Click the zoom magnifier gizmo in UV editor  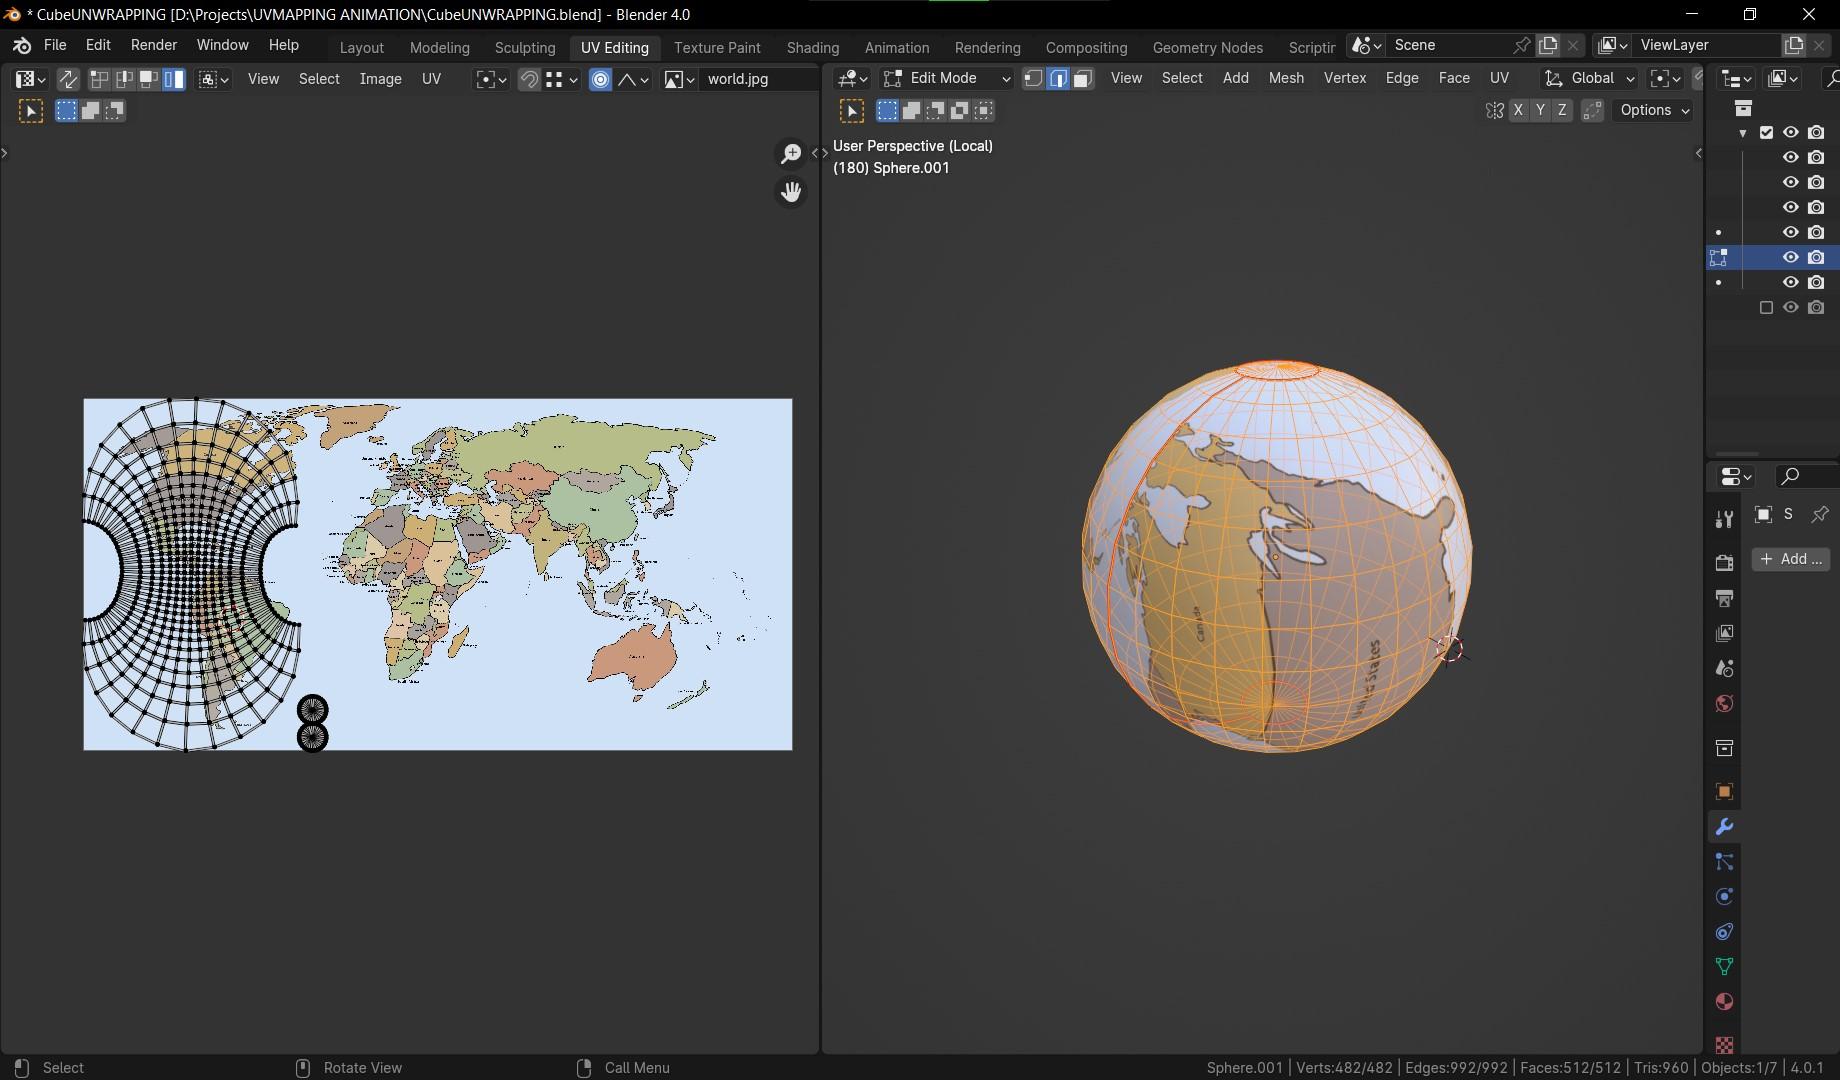[791, 153]
